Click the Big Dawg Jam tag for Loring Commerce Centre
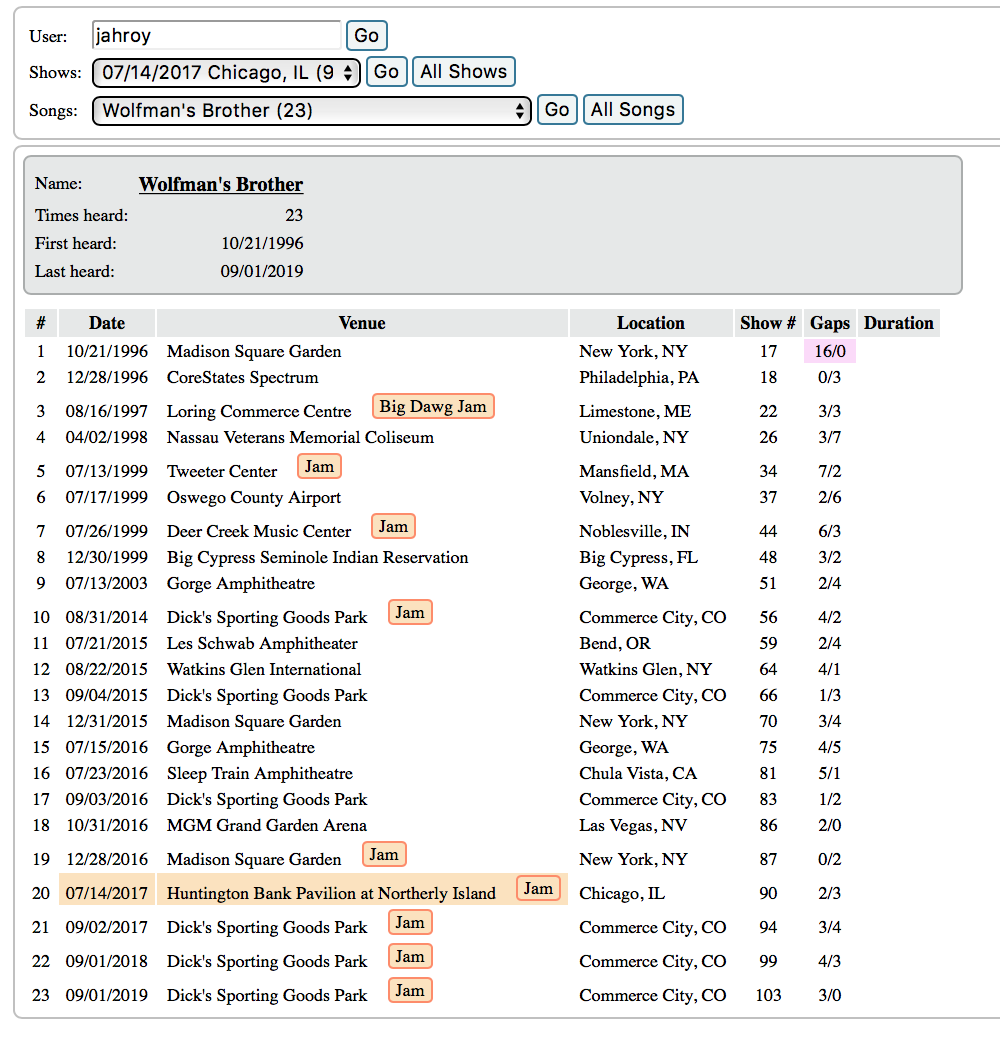 pyautogui.click(x=434, y=406)
